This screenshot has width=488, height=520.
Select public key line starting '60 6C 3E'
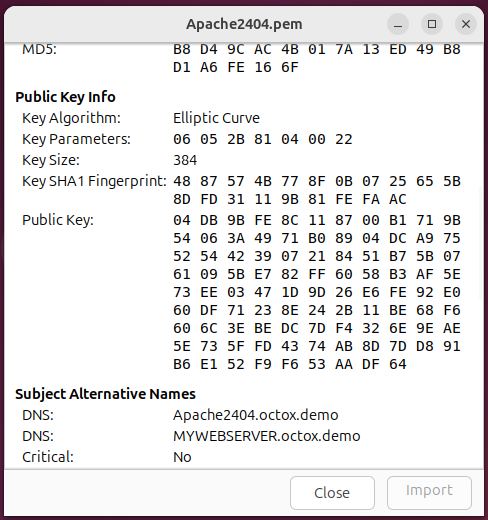tap(317, 328)
